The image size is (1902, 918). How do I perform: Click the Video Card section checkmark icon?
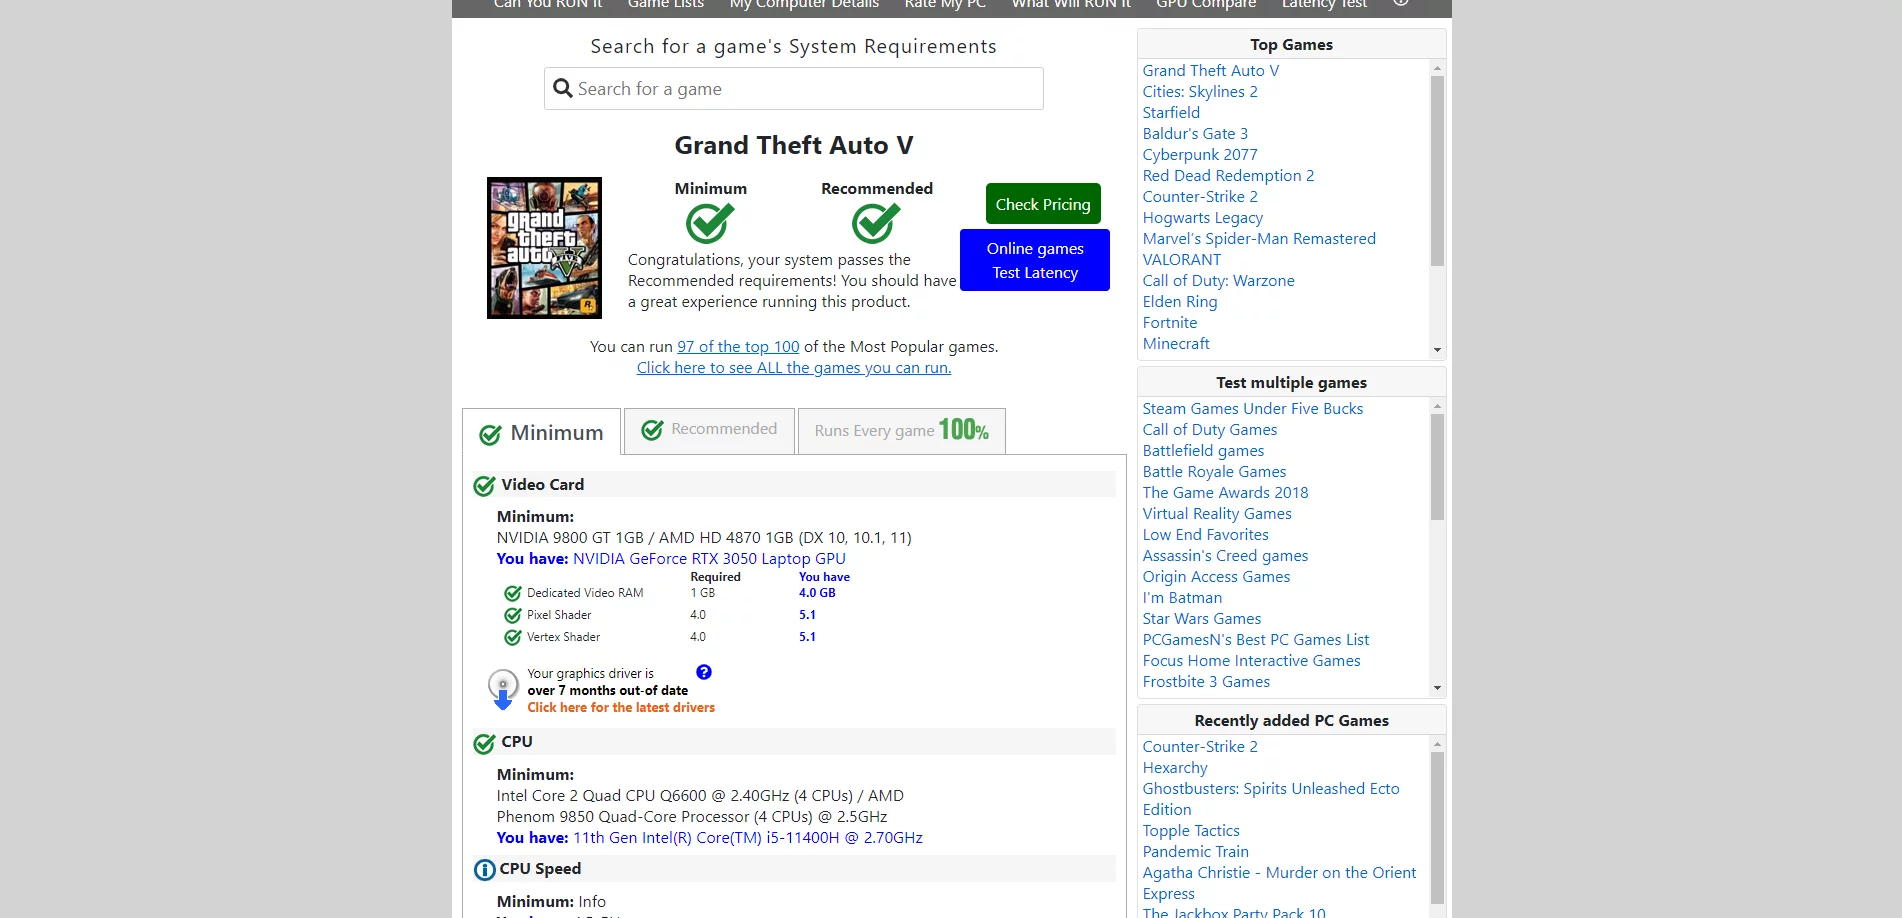point(484,486)
